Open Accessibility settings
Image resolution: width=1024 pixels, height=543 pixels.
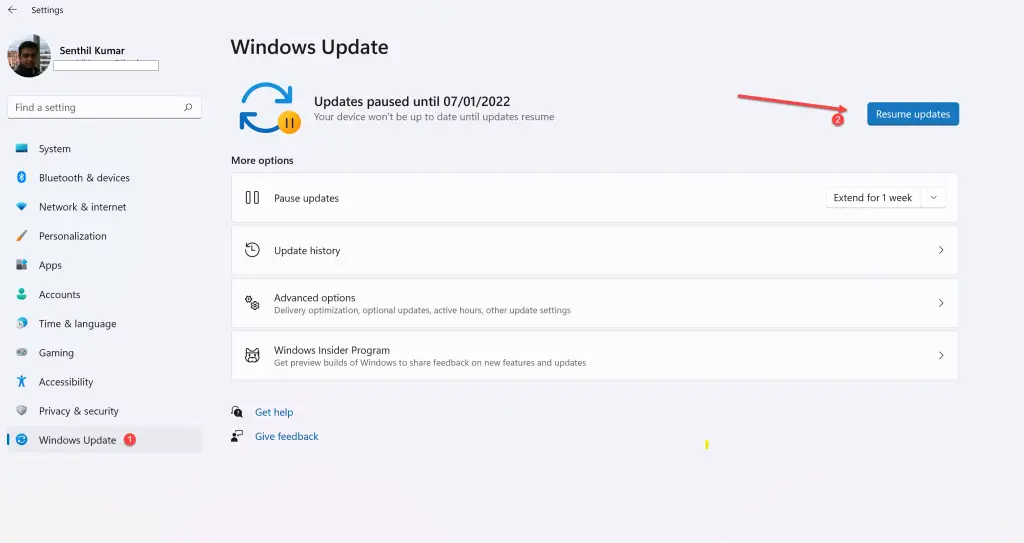click(x=104, y=382)
